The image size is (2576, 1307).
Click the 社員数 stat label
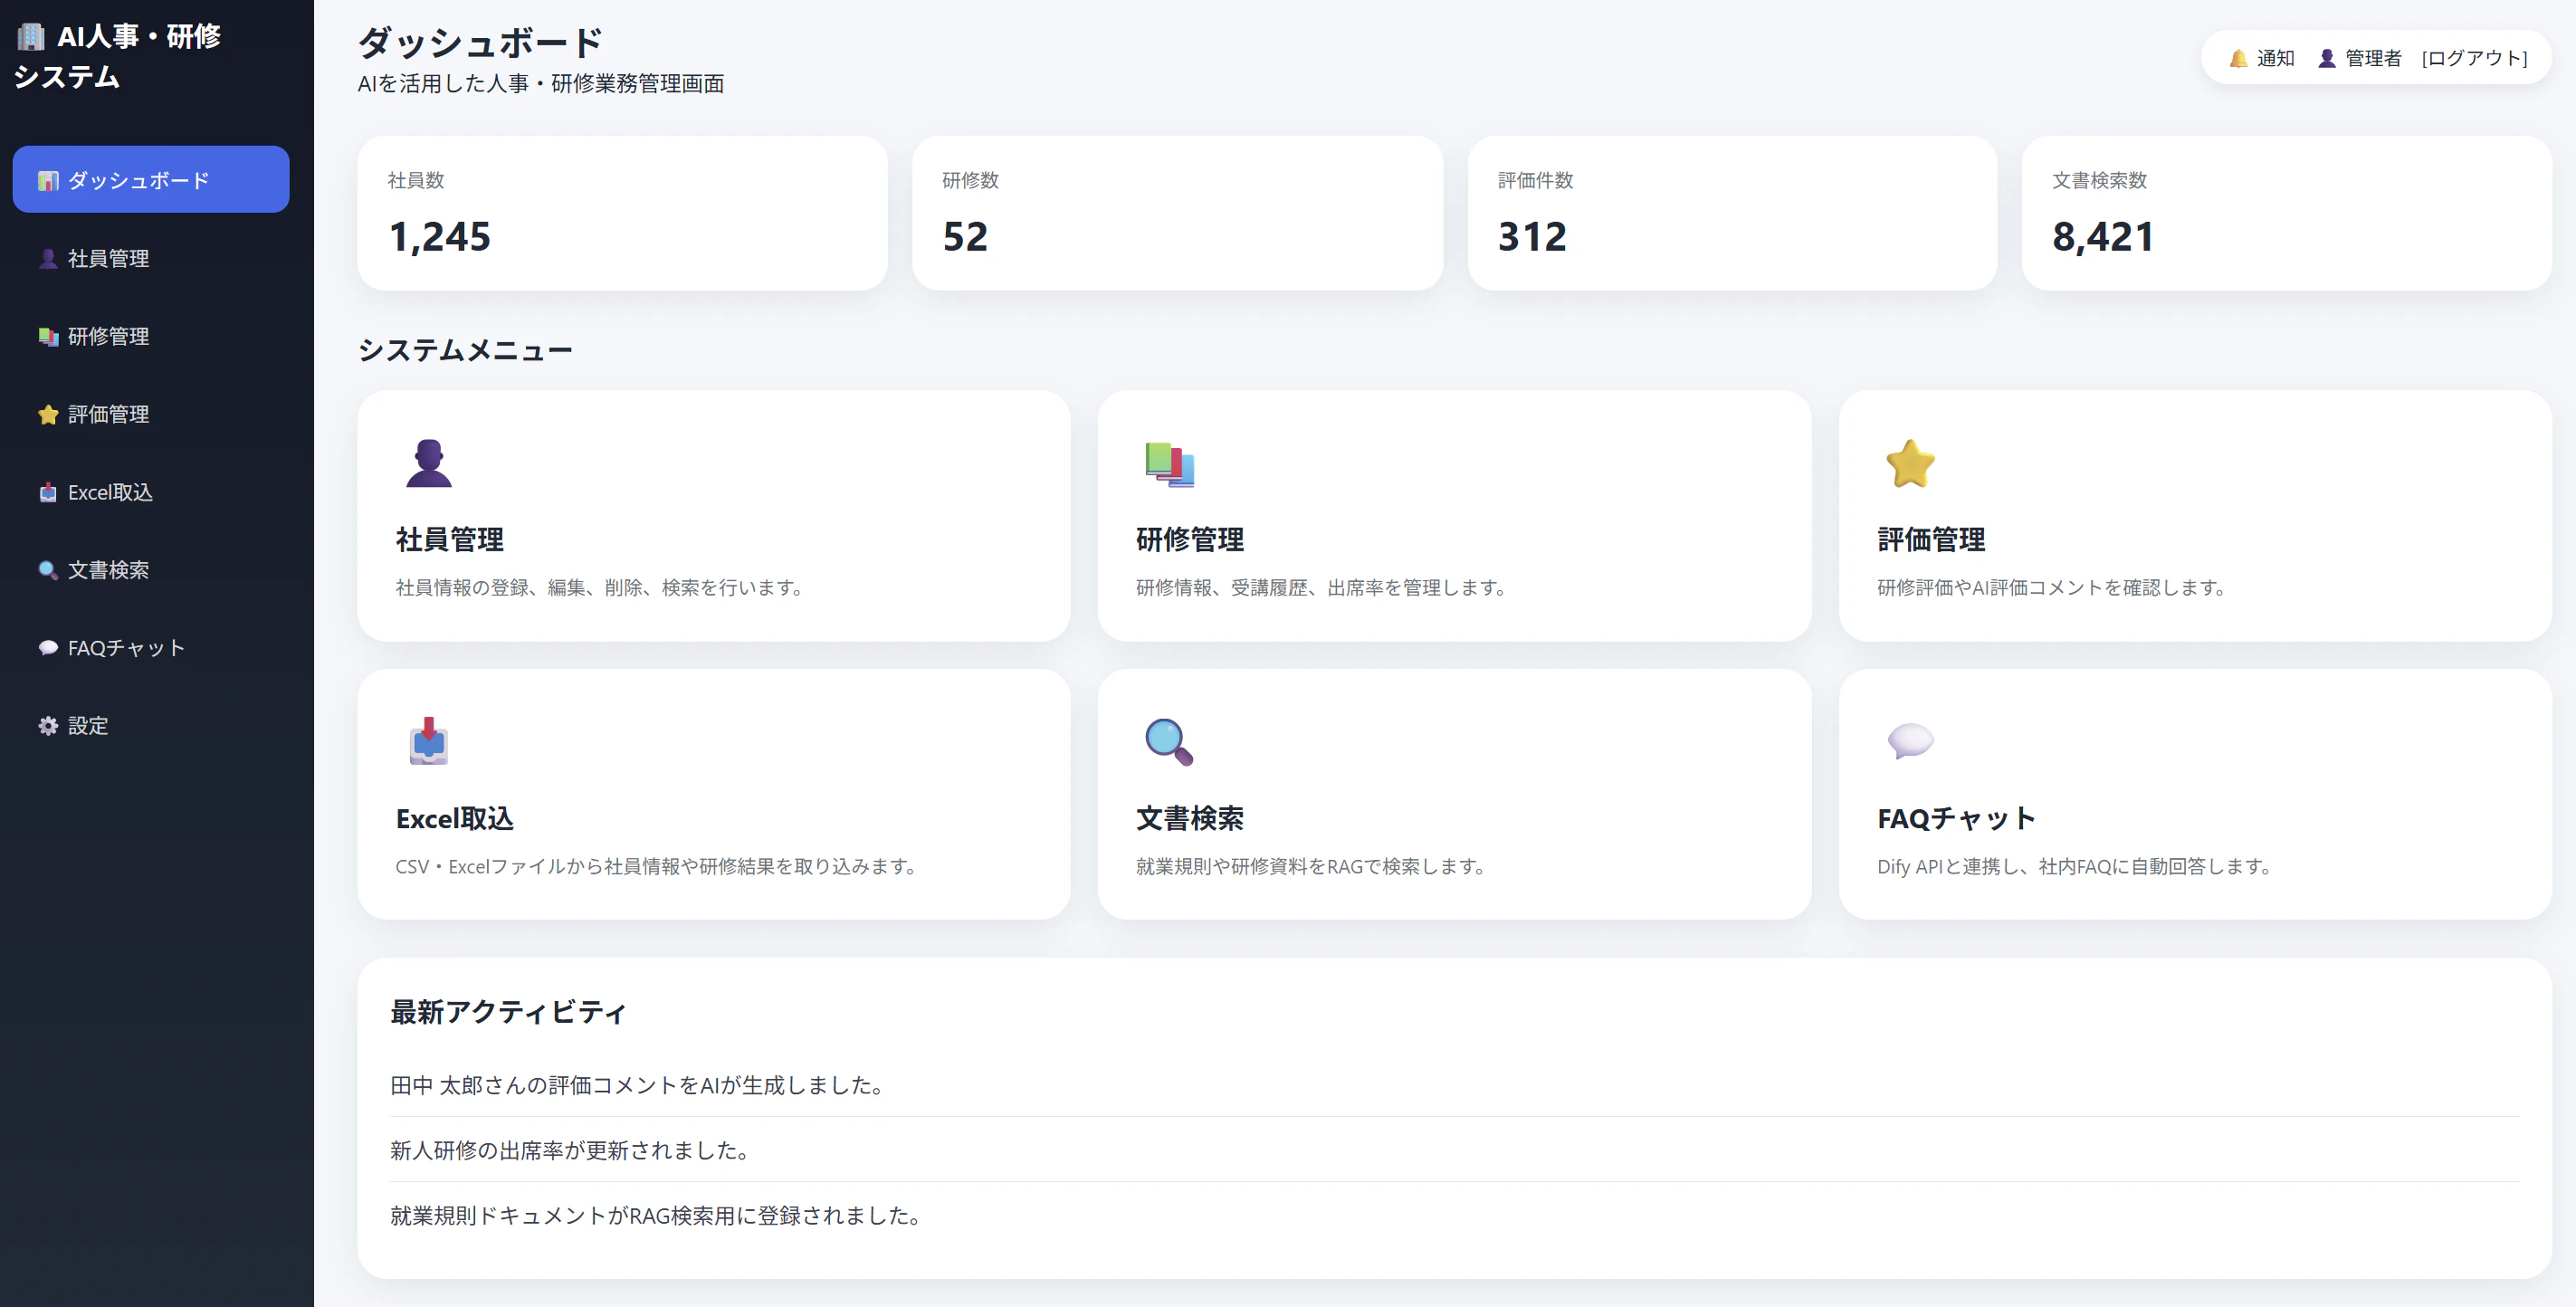click(416, 181)
